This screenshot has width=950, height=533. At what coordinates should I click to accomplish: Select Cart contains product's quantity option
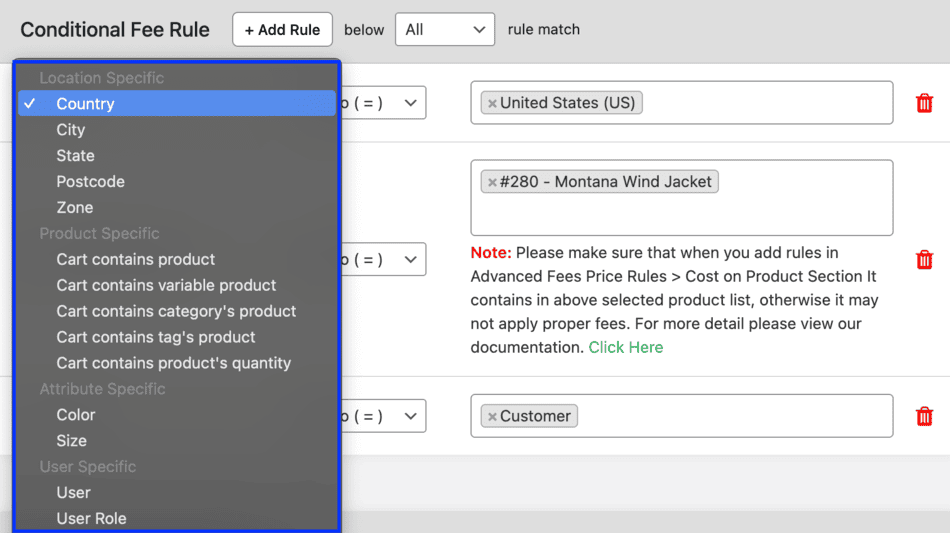click(176, 363)
